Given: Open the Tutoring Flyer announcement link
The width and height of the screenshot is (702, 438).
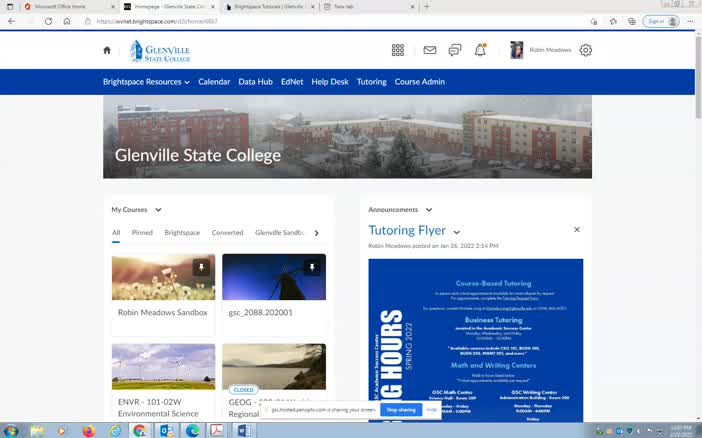Looking at the screenshot, I should [407, 231].
